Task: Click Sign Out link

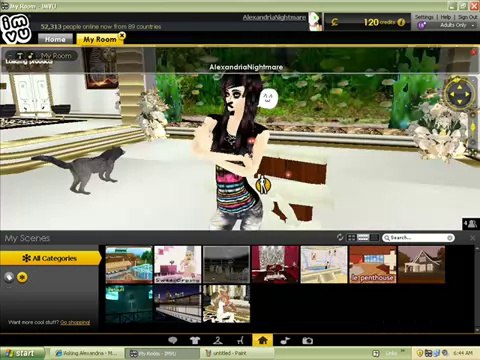Action: tap(467, 17)
